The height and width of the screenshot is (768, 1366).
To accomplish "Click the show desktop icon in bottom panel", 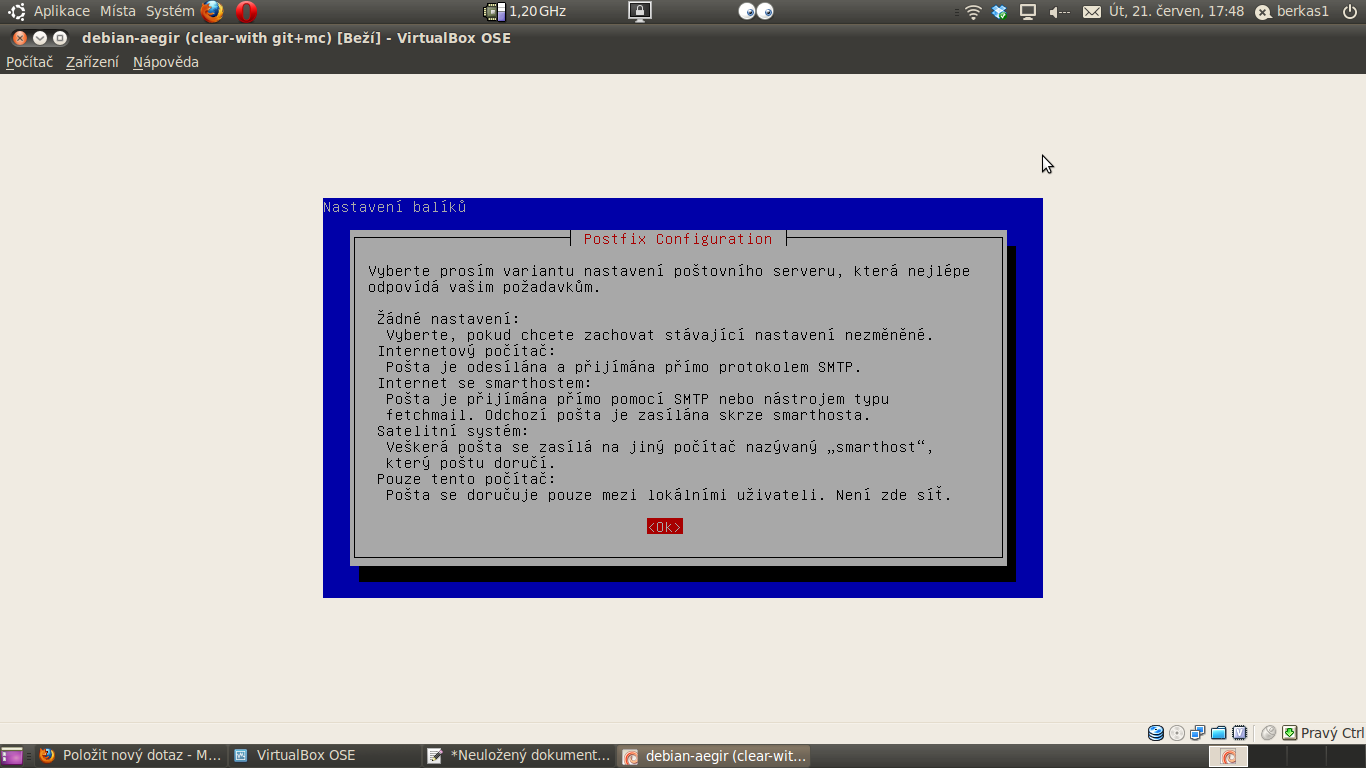I will pos(12,756).
